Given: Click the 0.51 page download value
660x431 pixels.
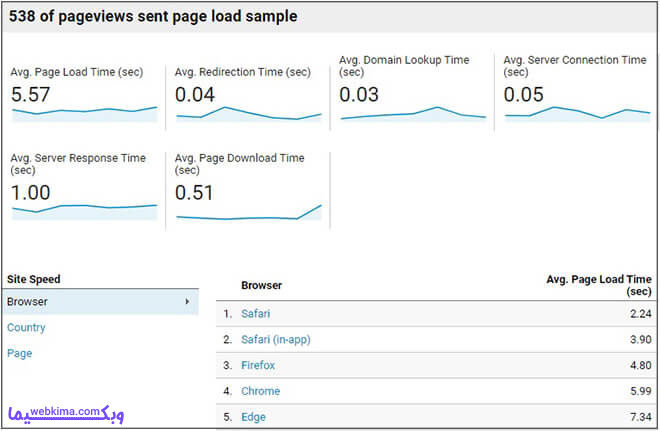Looking at the screenshot, I should 194,193.
